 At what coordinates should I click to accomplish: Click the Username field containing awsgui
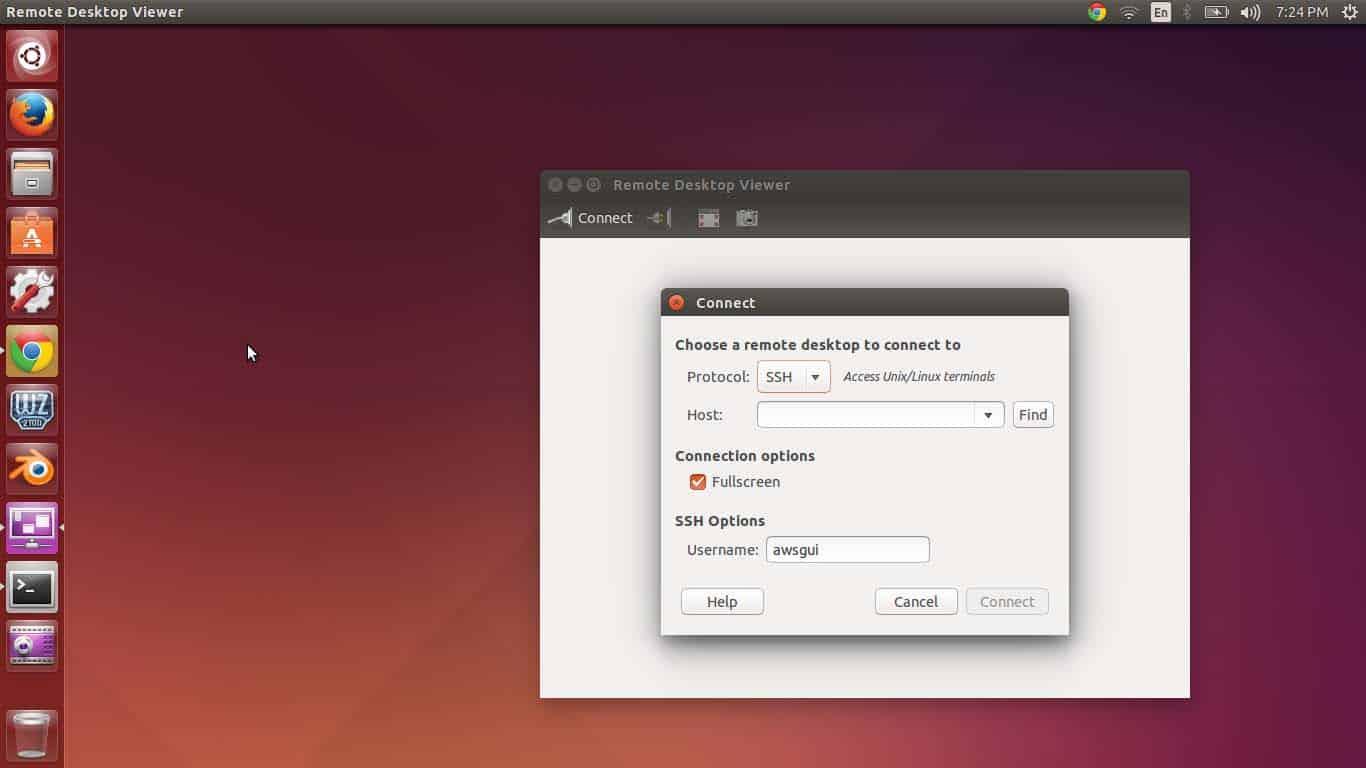tap(848, 550)
